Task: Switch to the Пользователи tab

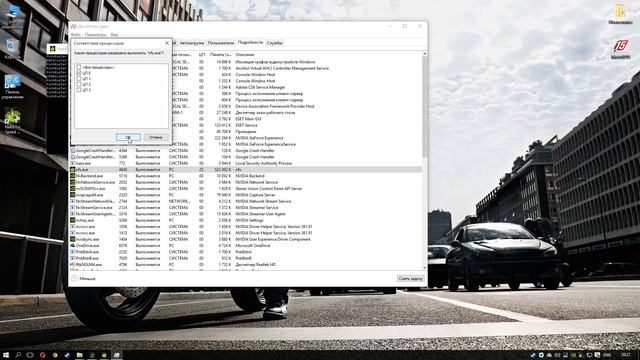Action: [221, 43]
